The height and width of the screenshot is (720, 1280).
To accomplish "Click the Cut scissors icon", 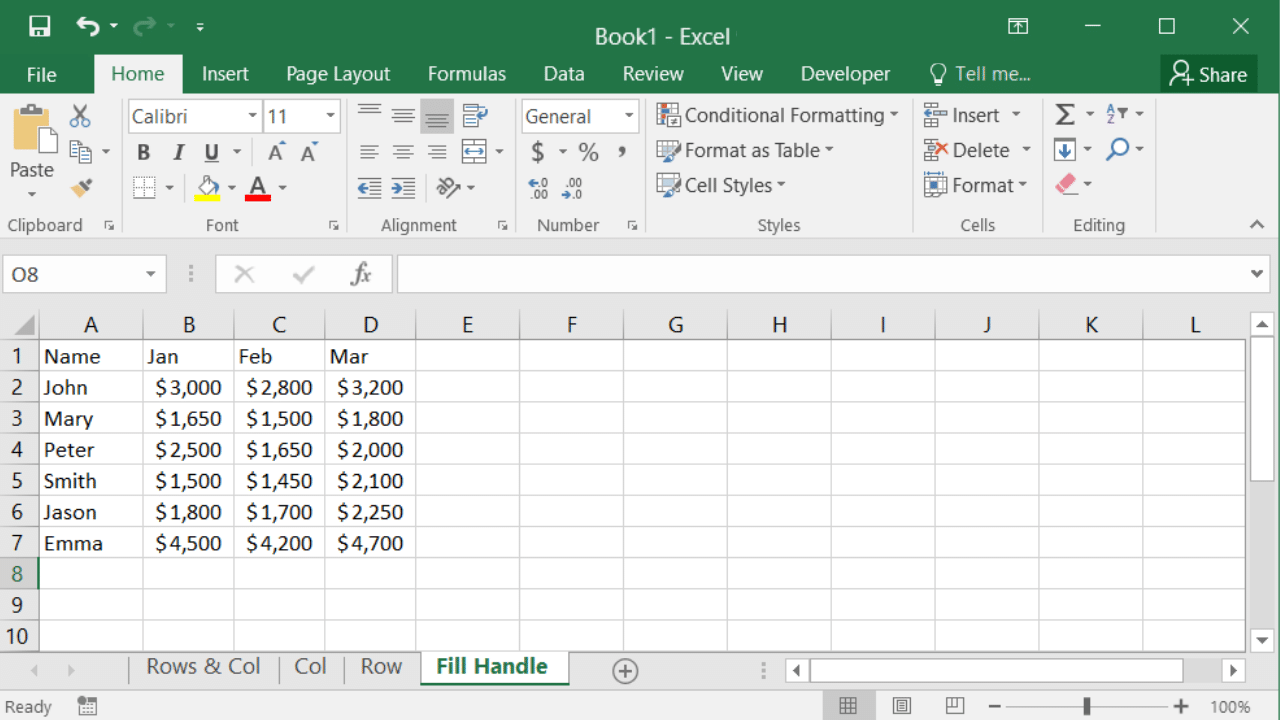I will (80, 116).
